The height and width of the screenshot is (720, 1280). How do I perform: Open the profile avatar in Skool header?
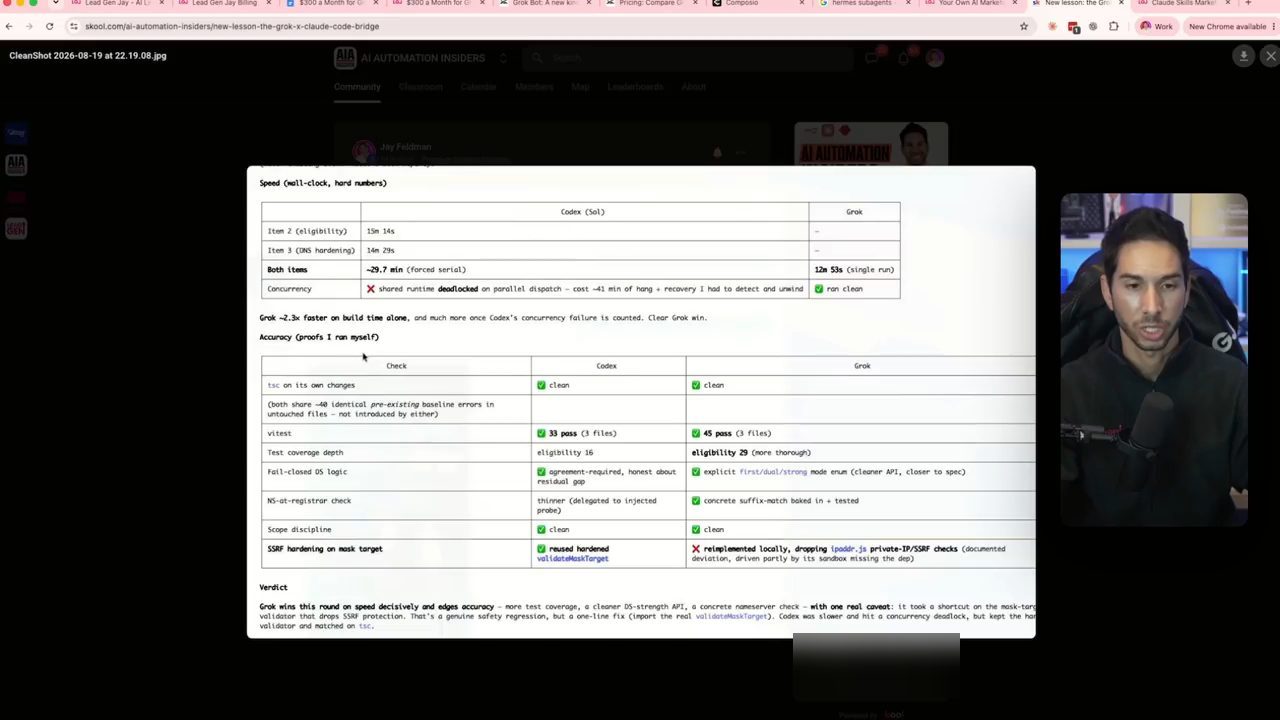[934, 58]
